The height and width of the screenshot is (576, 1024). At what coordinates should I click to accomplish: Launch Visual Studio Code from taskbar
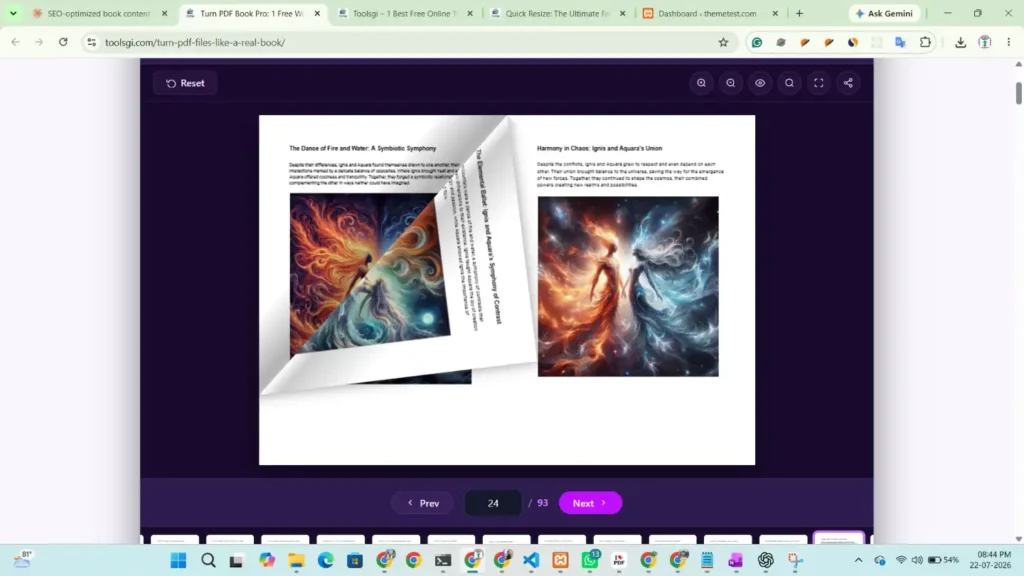pyautogui.click(x=531, y=560)
